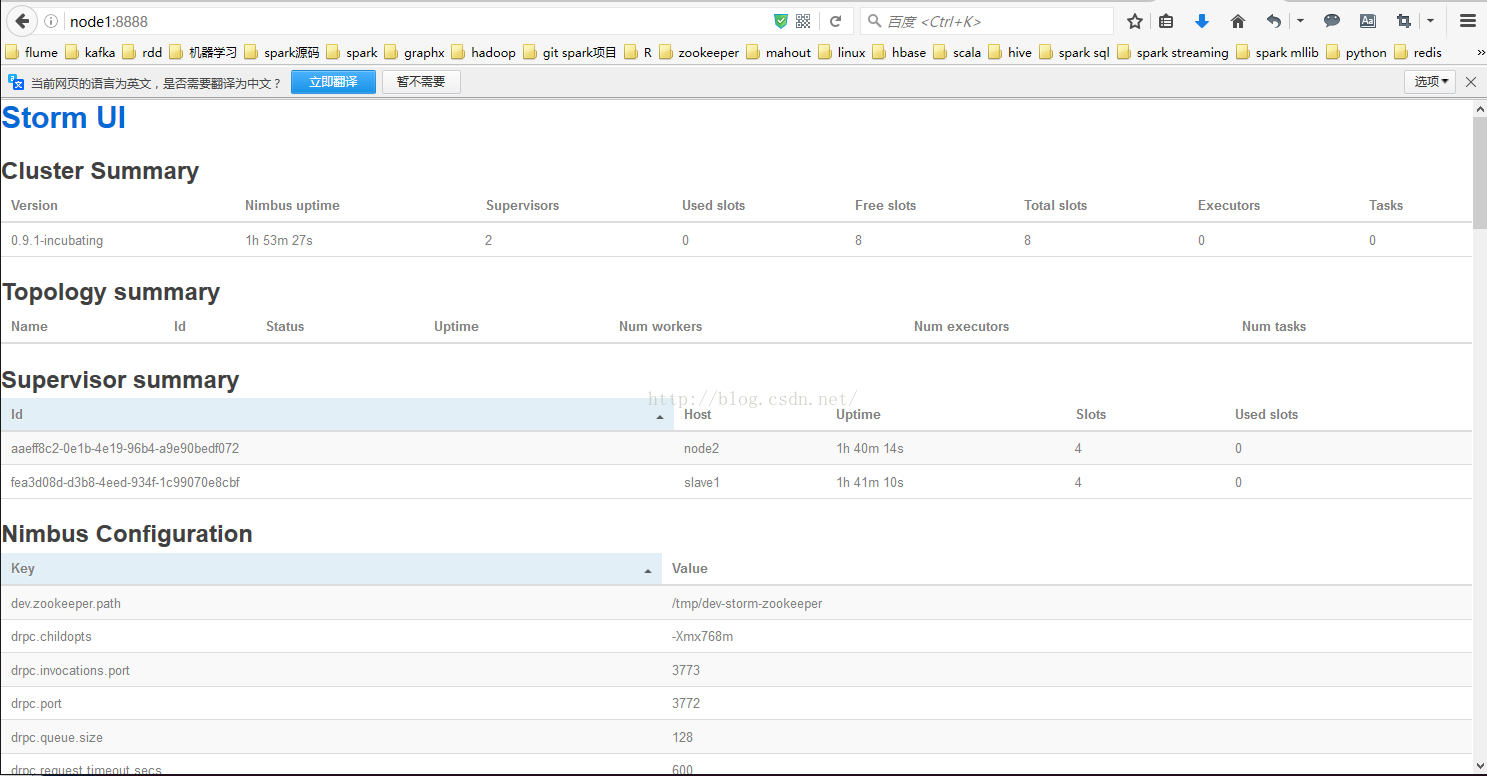Screen dimensions: 1487x776
Task: Click the Host column header
Action: 697,415
